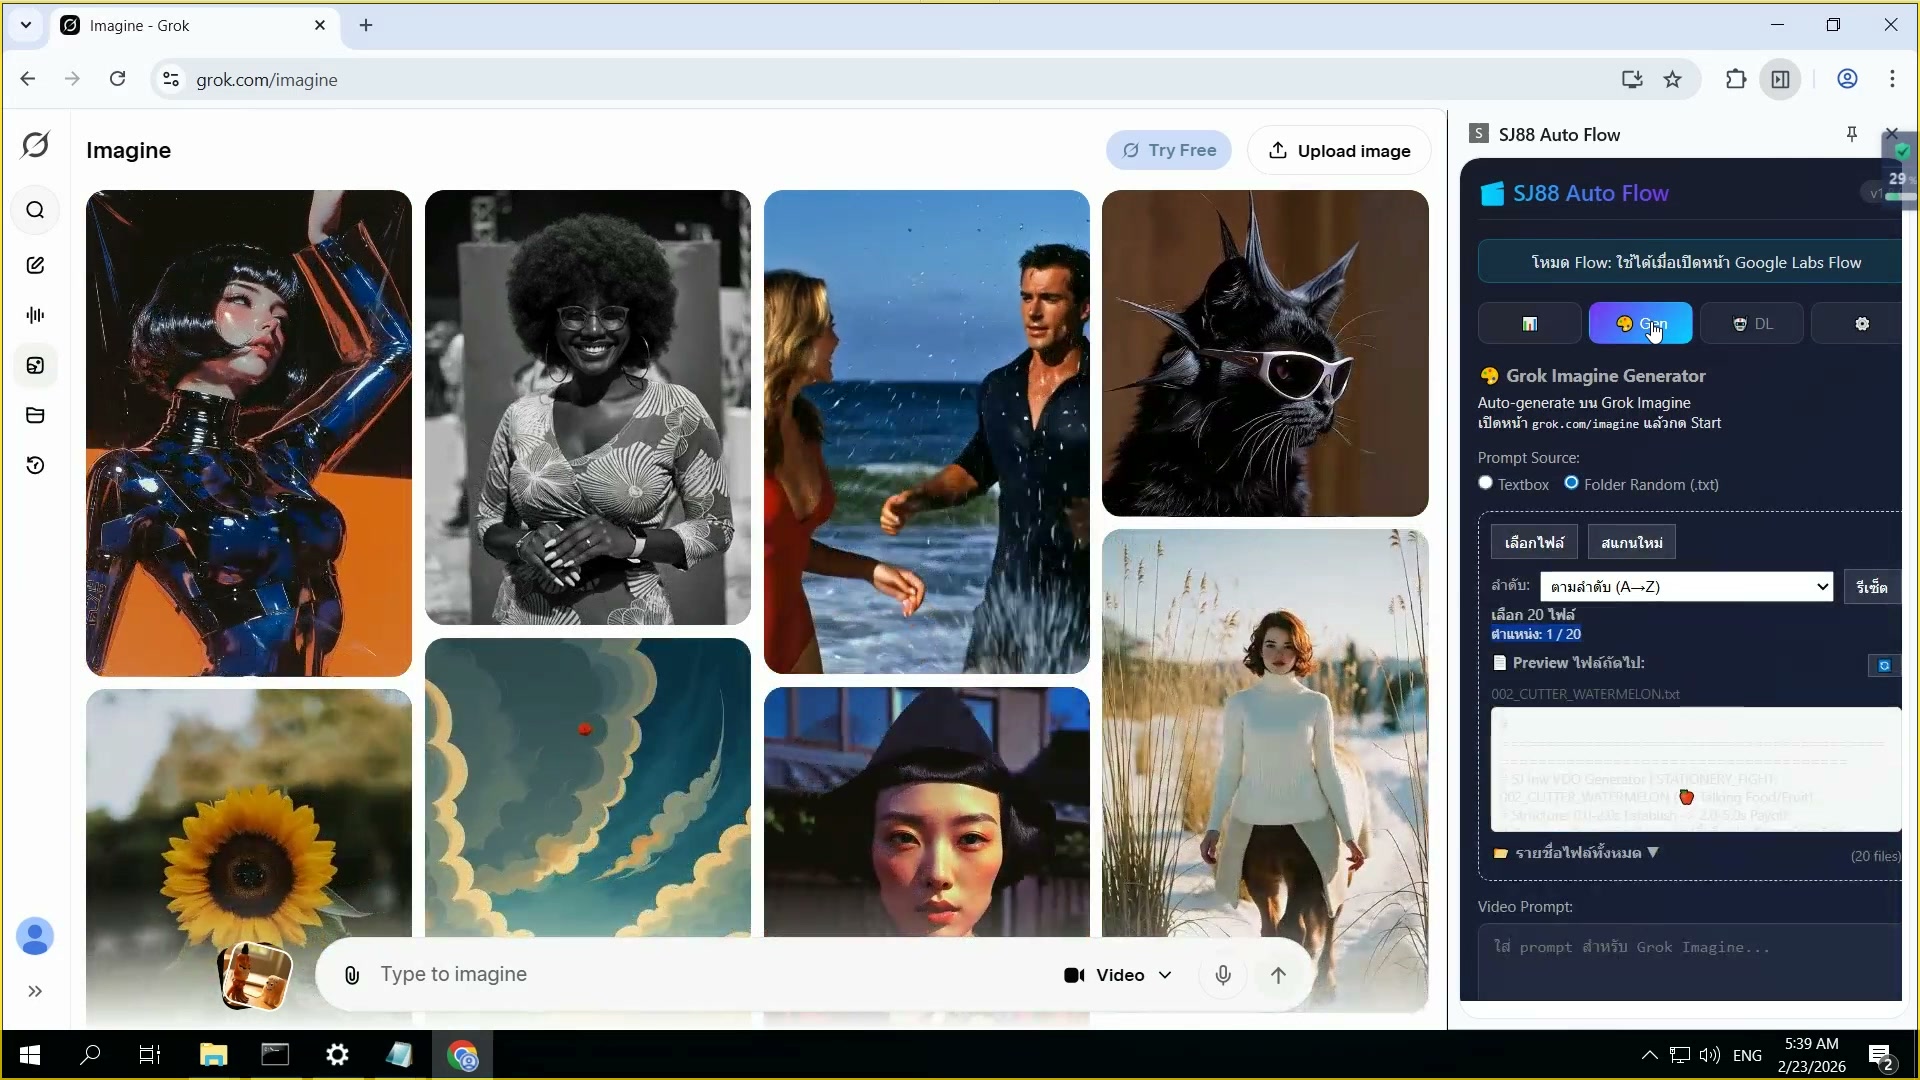Open the Projects folder icon in the sidebar

[x=35, y=415]
